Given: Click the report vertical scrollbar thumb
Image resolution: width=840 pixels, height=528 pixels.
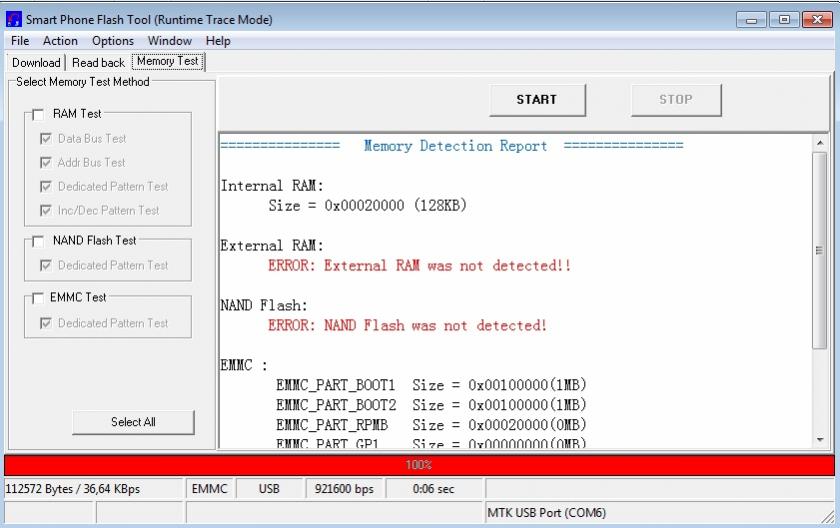Looking at the screenshot, I should (819, 250).
